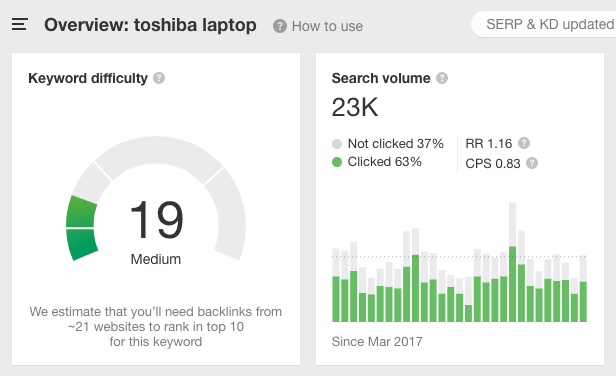Click the last bar in volume chart
Viewport: 616px width, 376px height.
[x=583, y=289]
